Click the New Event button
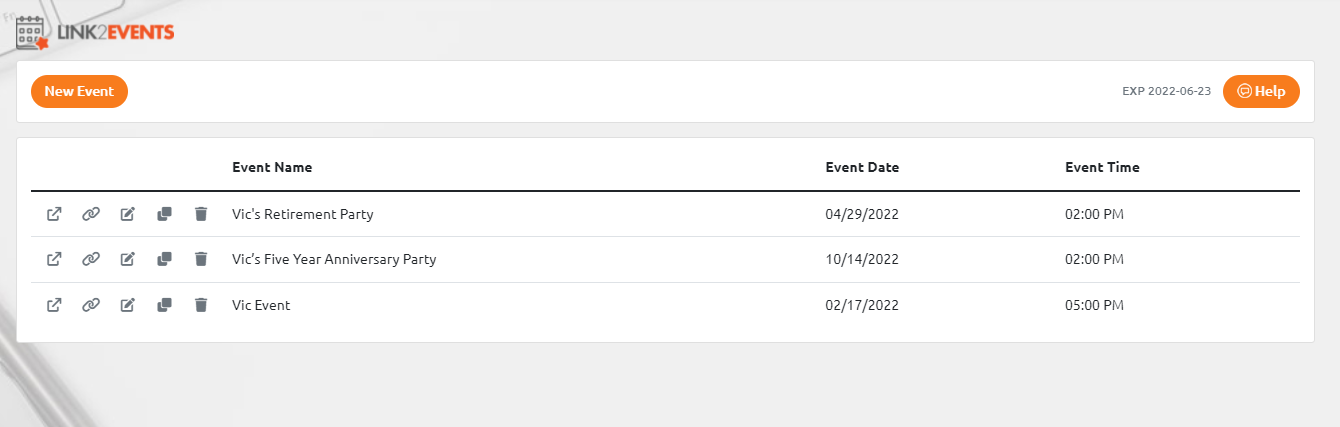This screenshot has width=1340, height=427. click(79, 91)
